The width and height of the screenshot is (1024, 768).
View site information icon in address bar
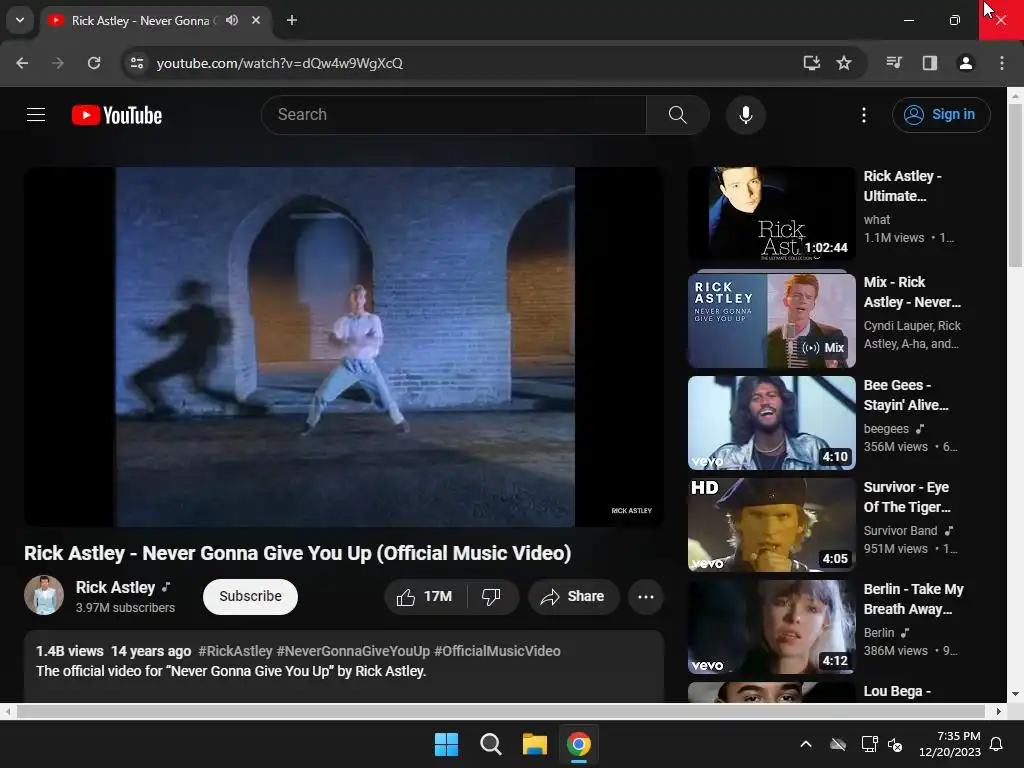(x=137, y=63)
